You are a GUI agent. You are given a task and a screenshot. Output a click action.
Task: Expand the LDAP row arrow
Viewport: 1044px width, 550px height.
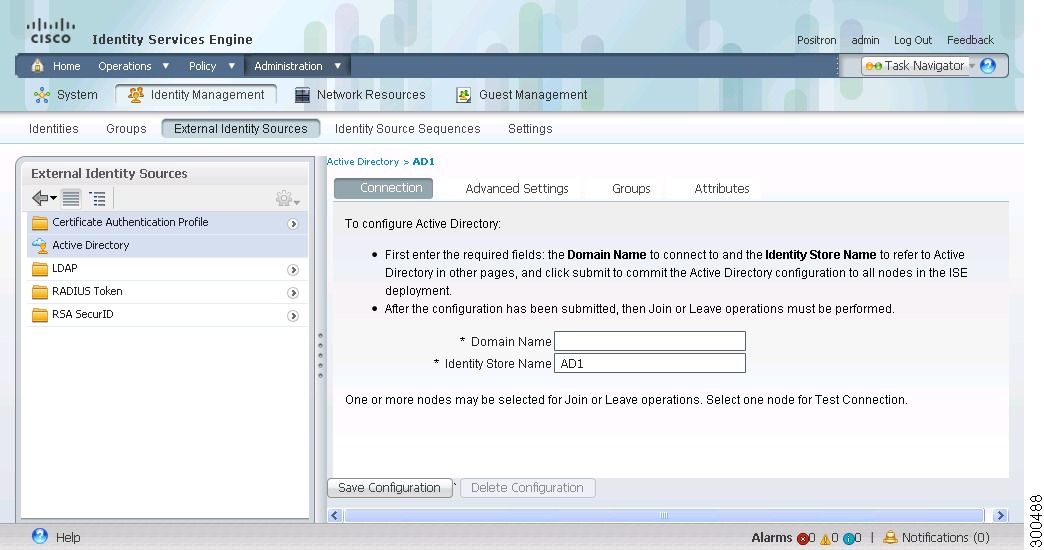(292, 270)
